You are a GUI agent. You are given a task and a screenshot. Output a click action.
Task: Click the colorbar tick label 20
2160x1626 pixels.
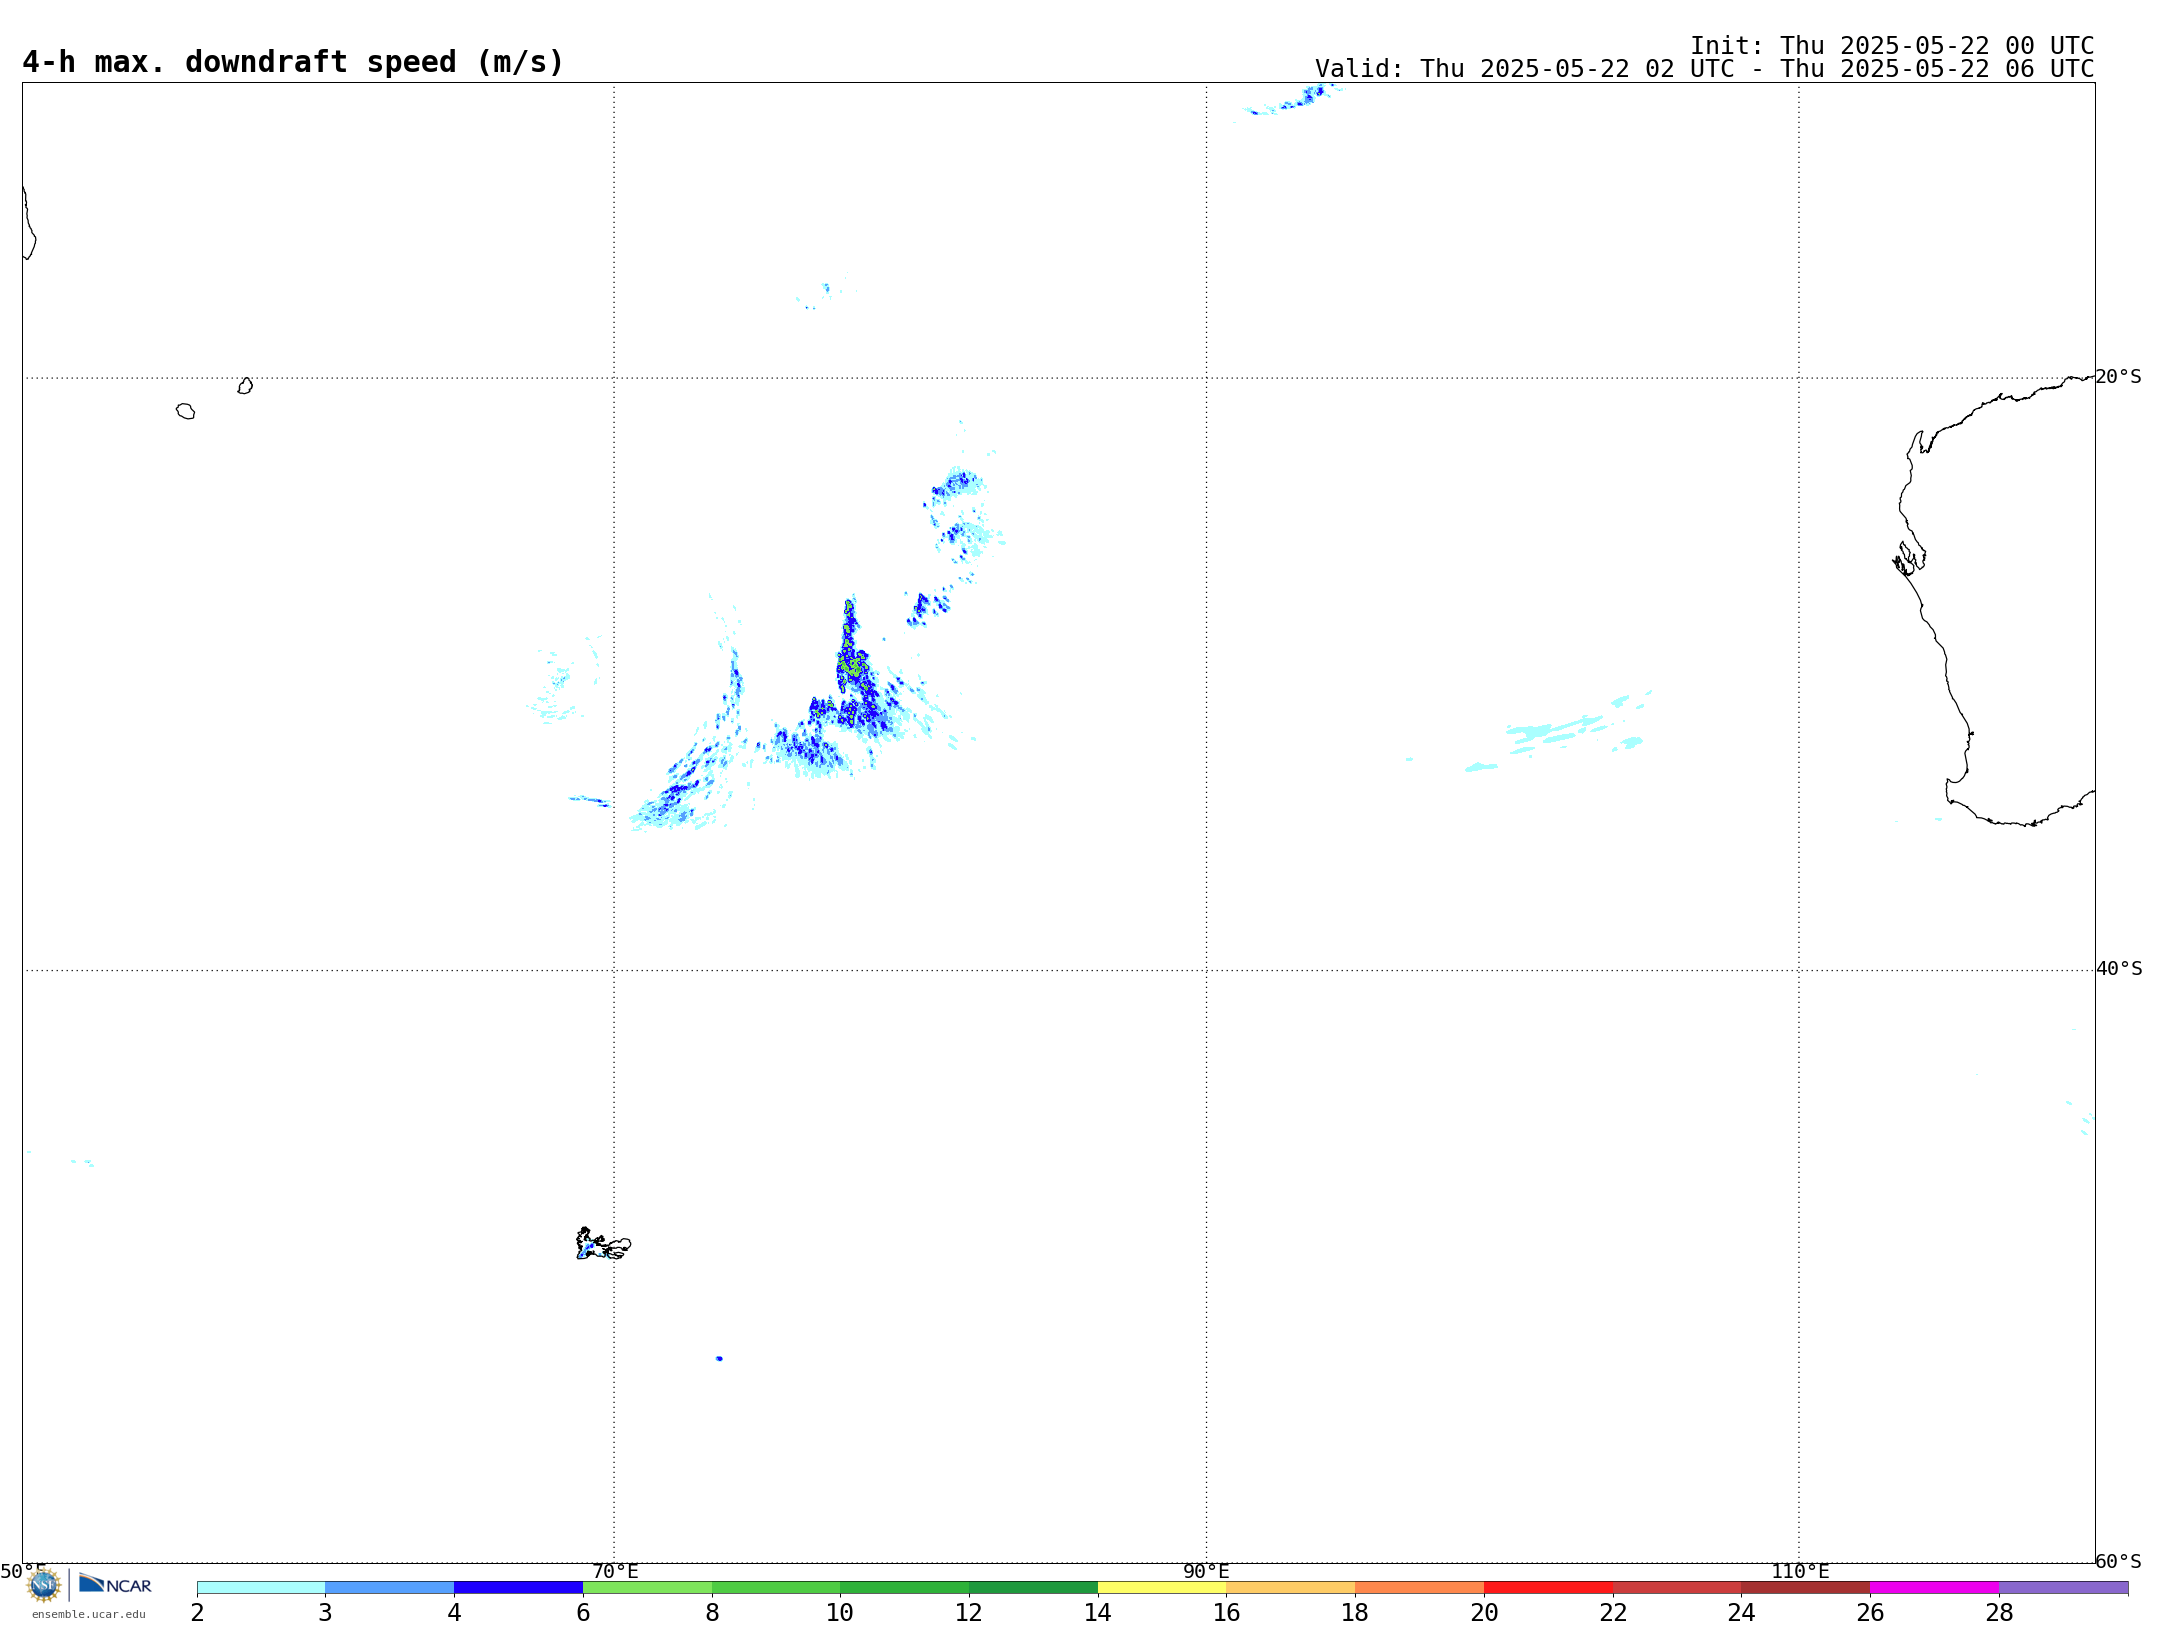(1484, 1612)
